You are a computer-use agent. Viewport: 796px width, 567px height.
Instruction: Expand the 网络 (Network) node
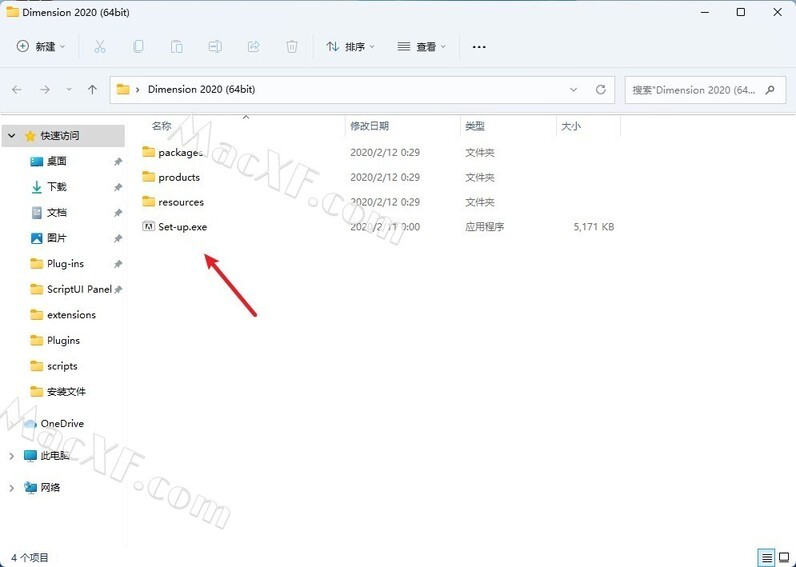(x=12, y=488)
